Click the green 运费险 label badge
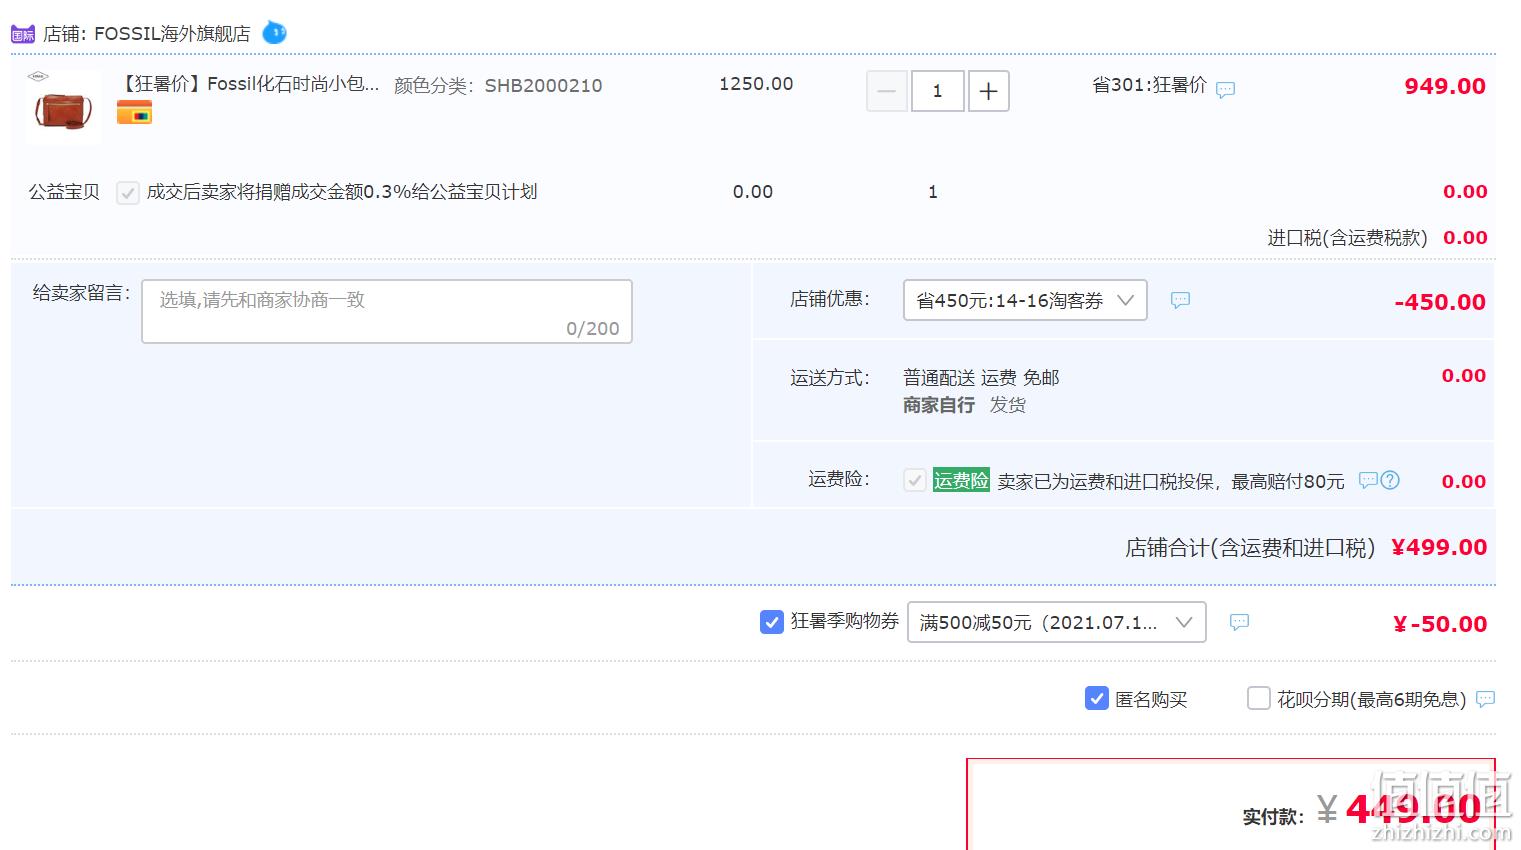The image size is (1521, 850). (961, 481)
